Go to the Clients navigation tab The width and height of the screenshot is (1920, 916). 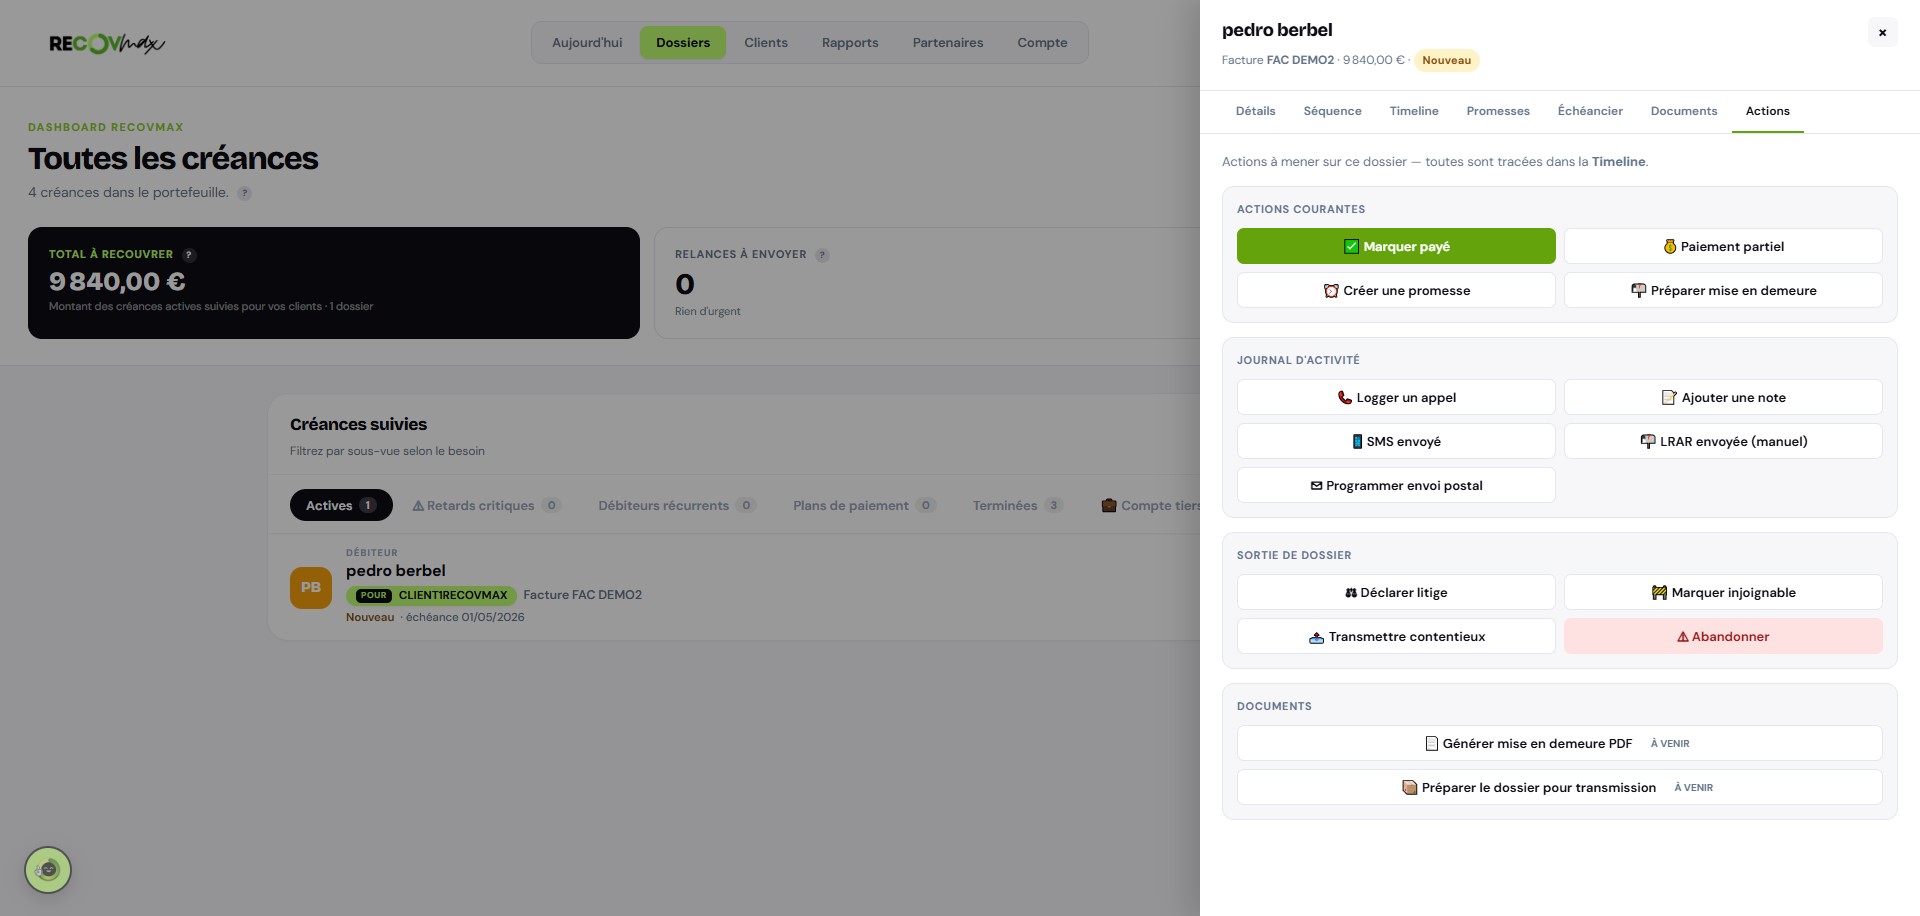pos(766,43)
